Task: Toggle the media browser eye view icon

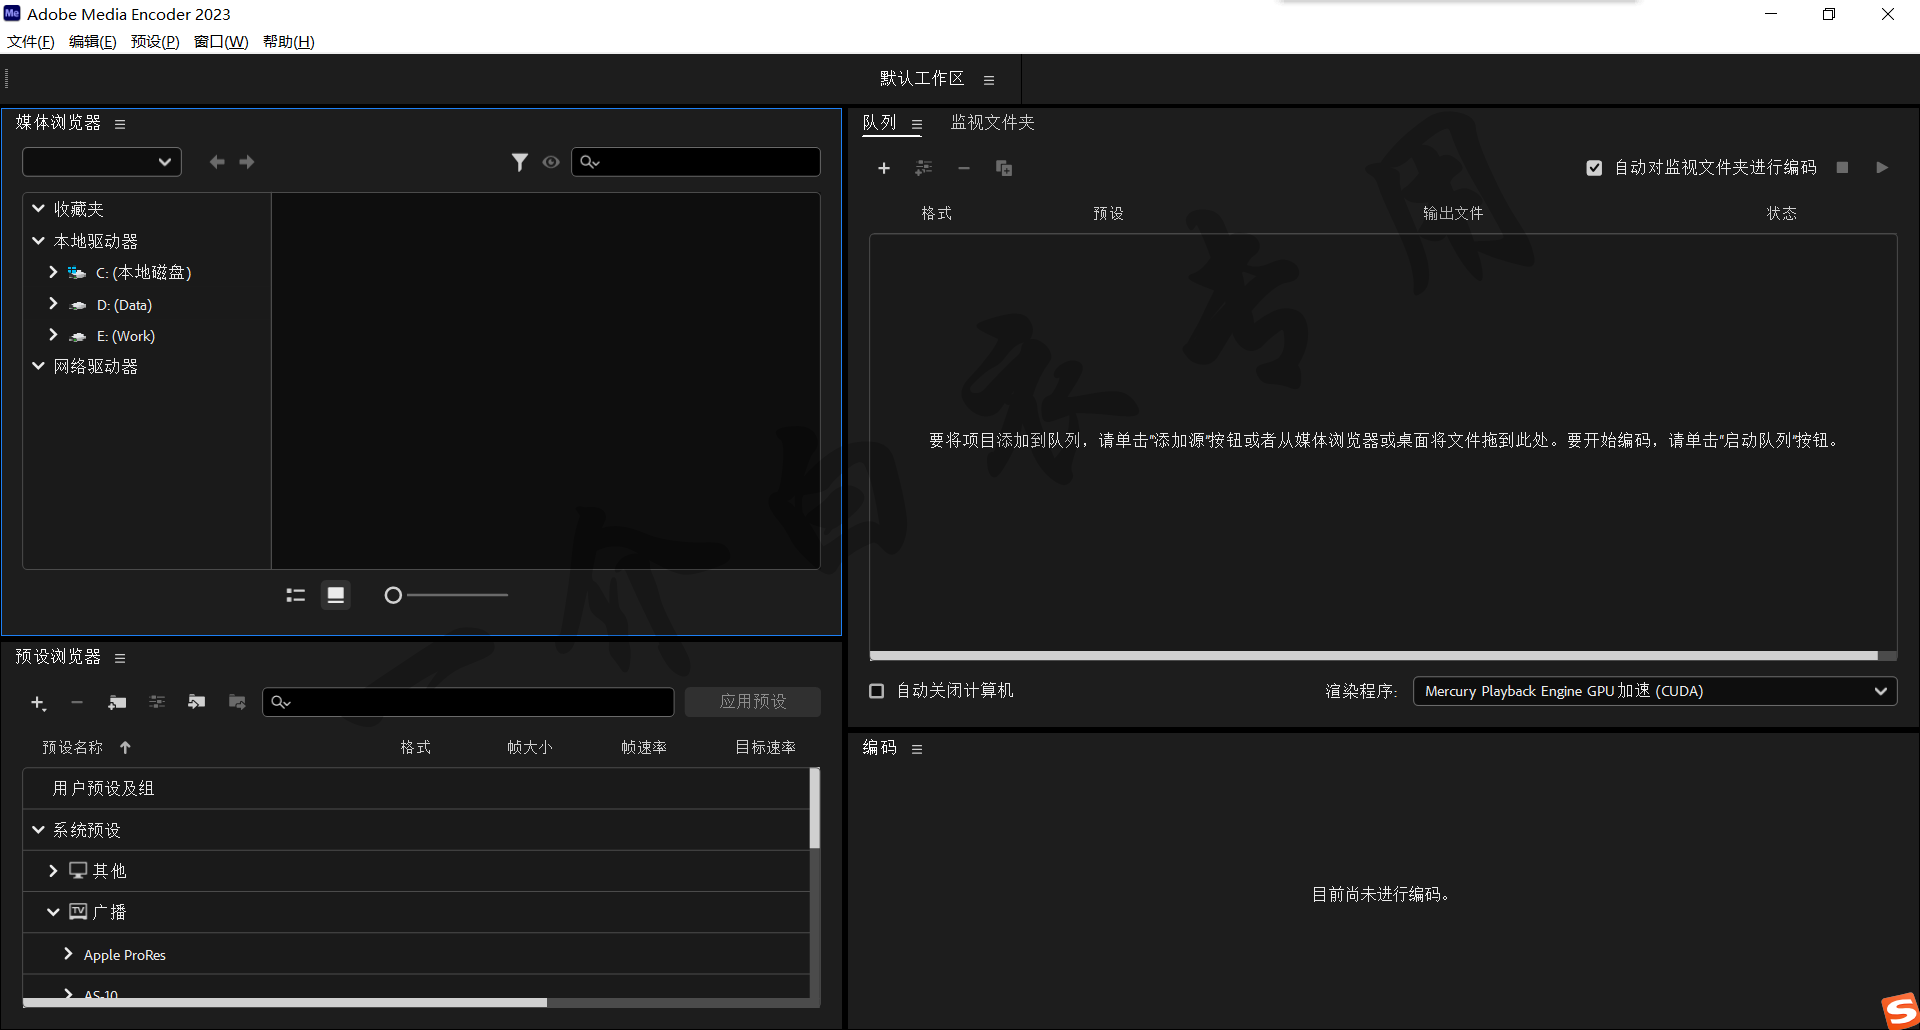Action: 551,162
